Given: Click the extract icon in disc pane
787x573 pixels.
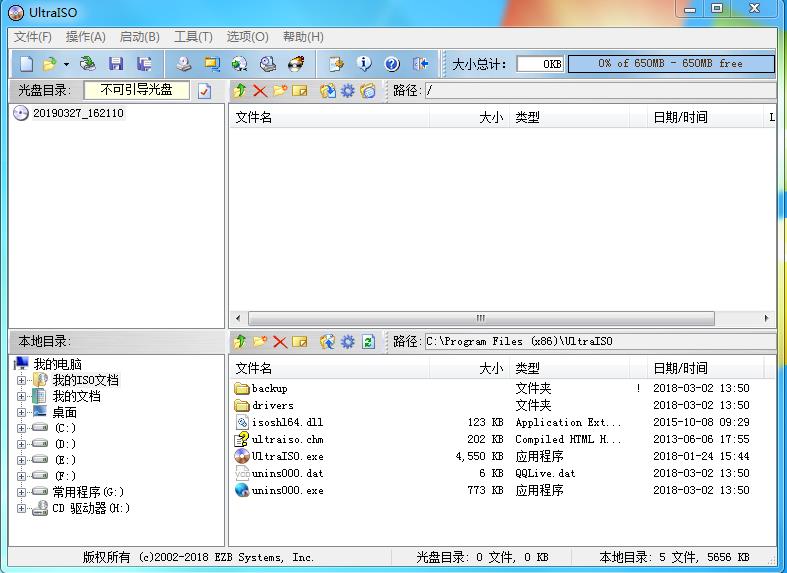Looking at the screenshot, I should (x=328, y=91).
